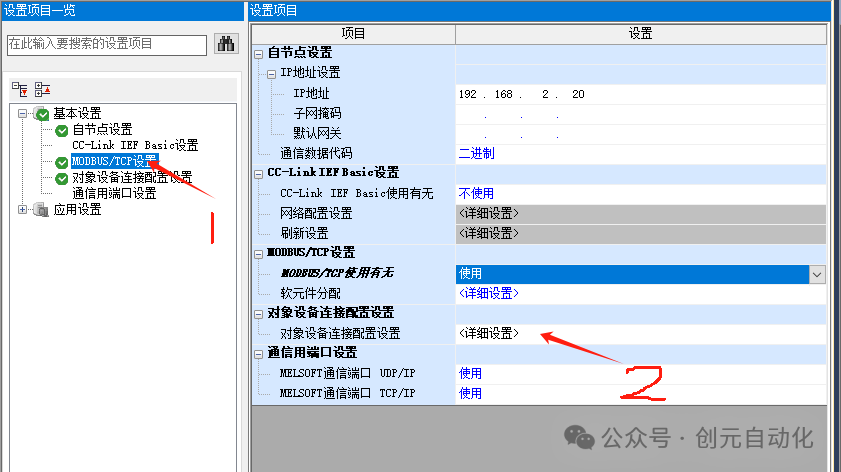Select 自节点设置 in the tree
Image resolution: width=841 pixels, height=472 pixels.
pyautogui.click(x=102, y=129)
